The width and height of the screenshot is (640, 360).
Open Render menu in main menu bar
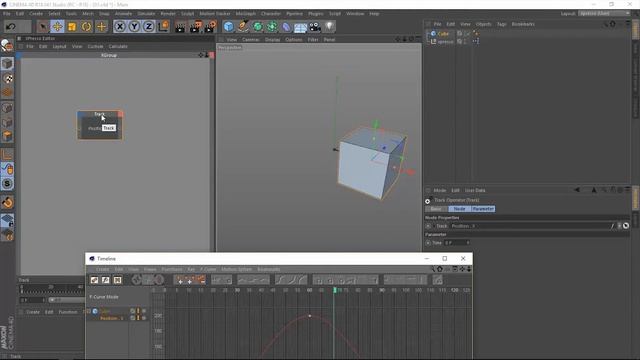click(168, 14)
